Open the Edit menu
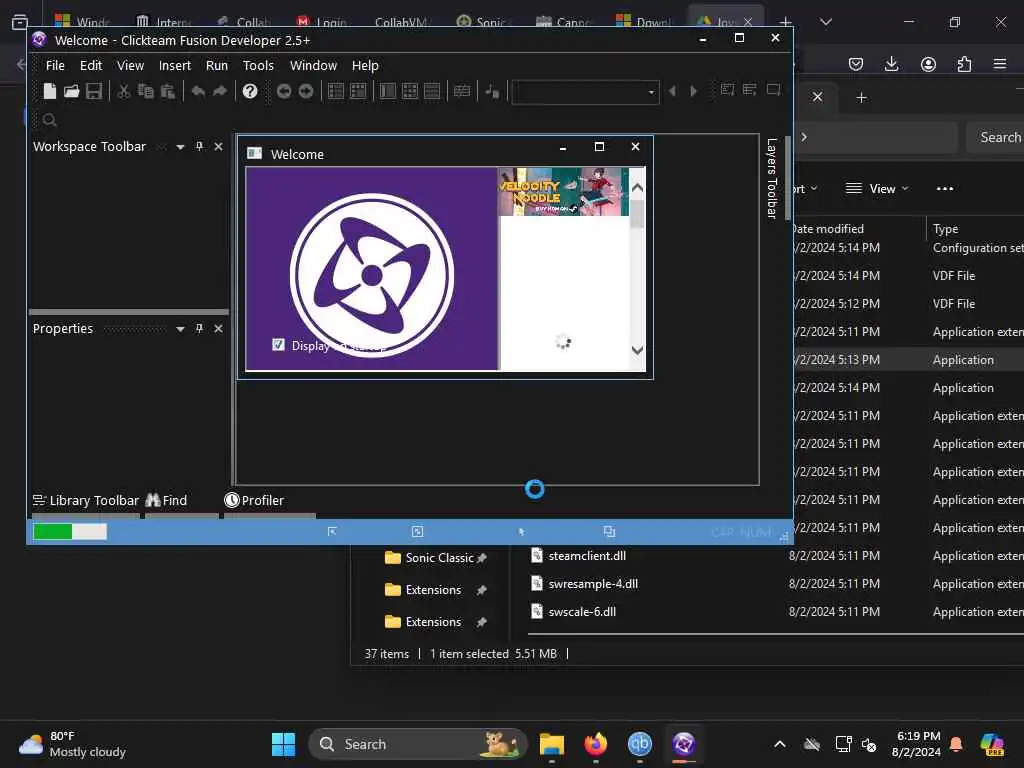Viewport: 1024px width, 768px height. click(91, 65)
